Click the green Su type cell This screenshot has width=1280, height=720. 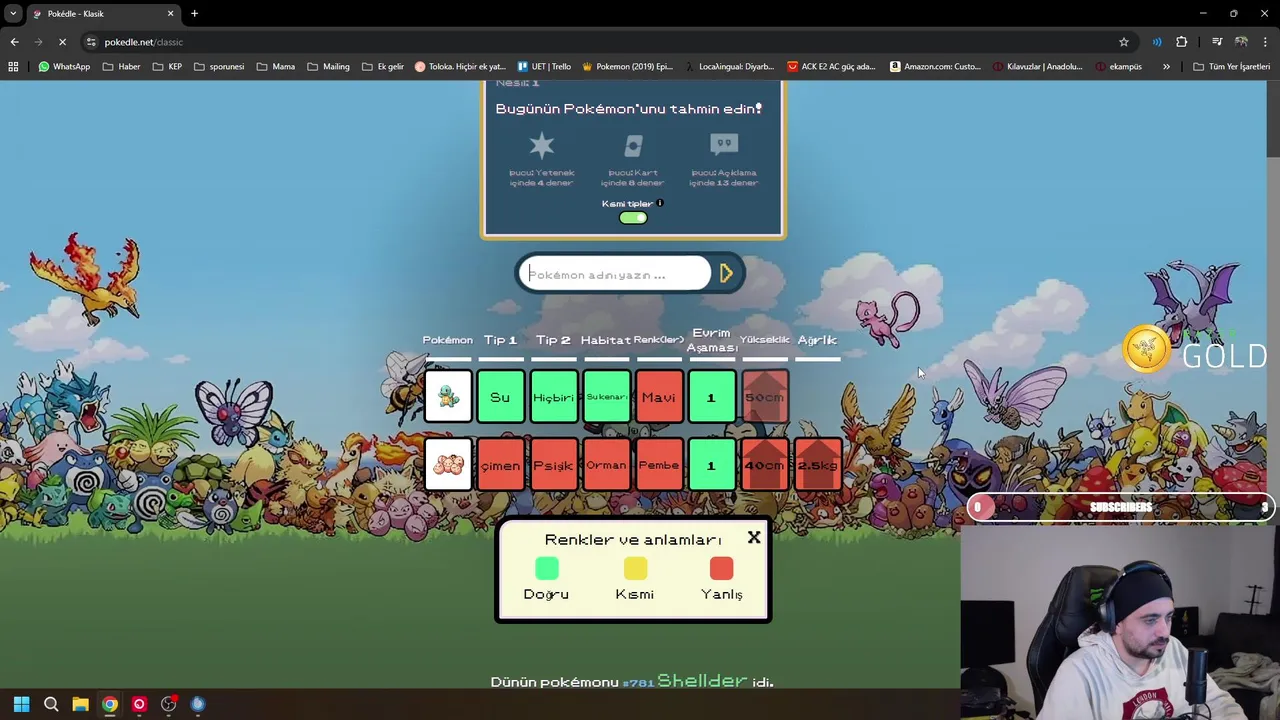pyautogui.click(x=500, y=397)
